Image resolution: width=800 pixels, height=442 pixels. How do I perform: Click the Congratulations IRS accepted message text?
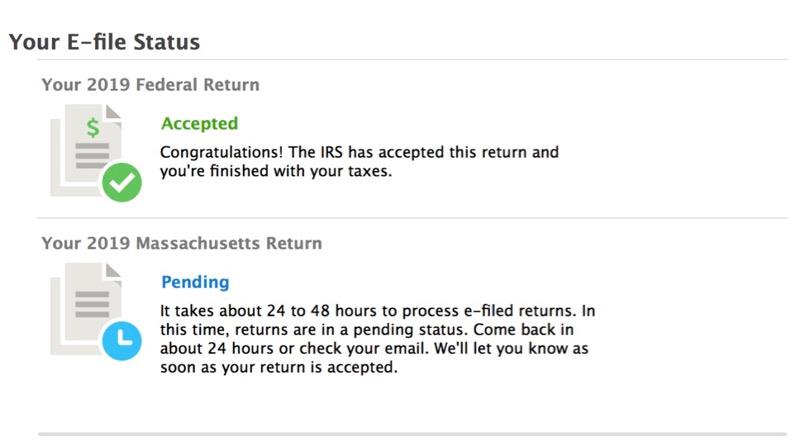[359, 161]
